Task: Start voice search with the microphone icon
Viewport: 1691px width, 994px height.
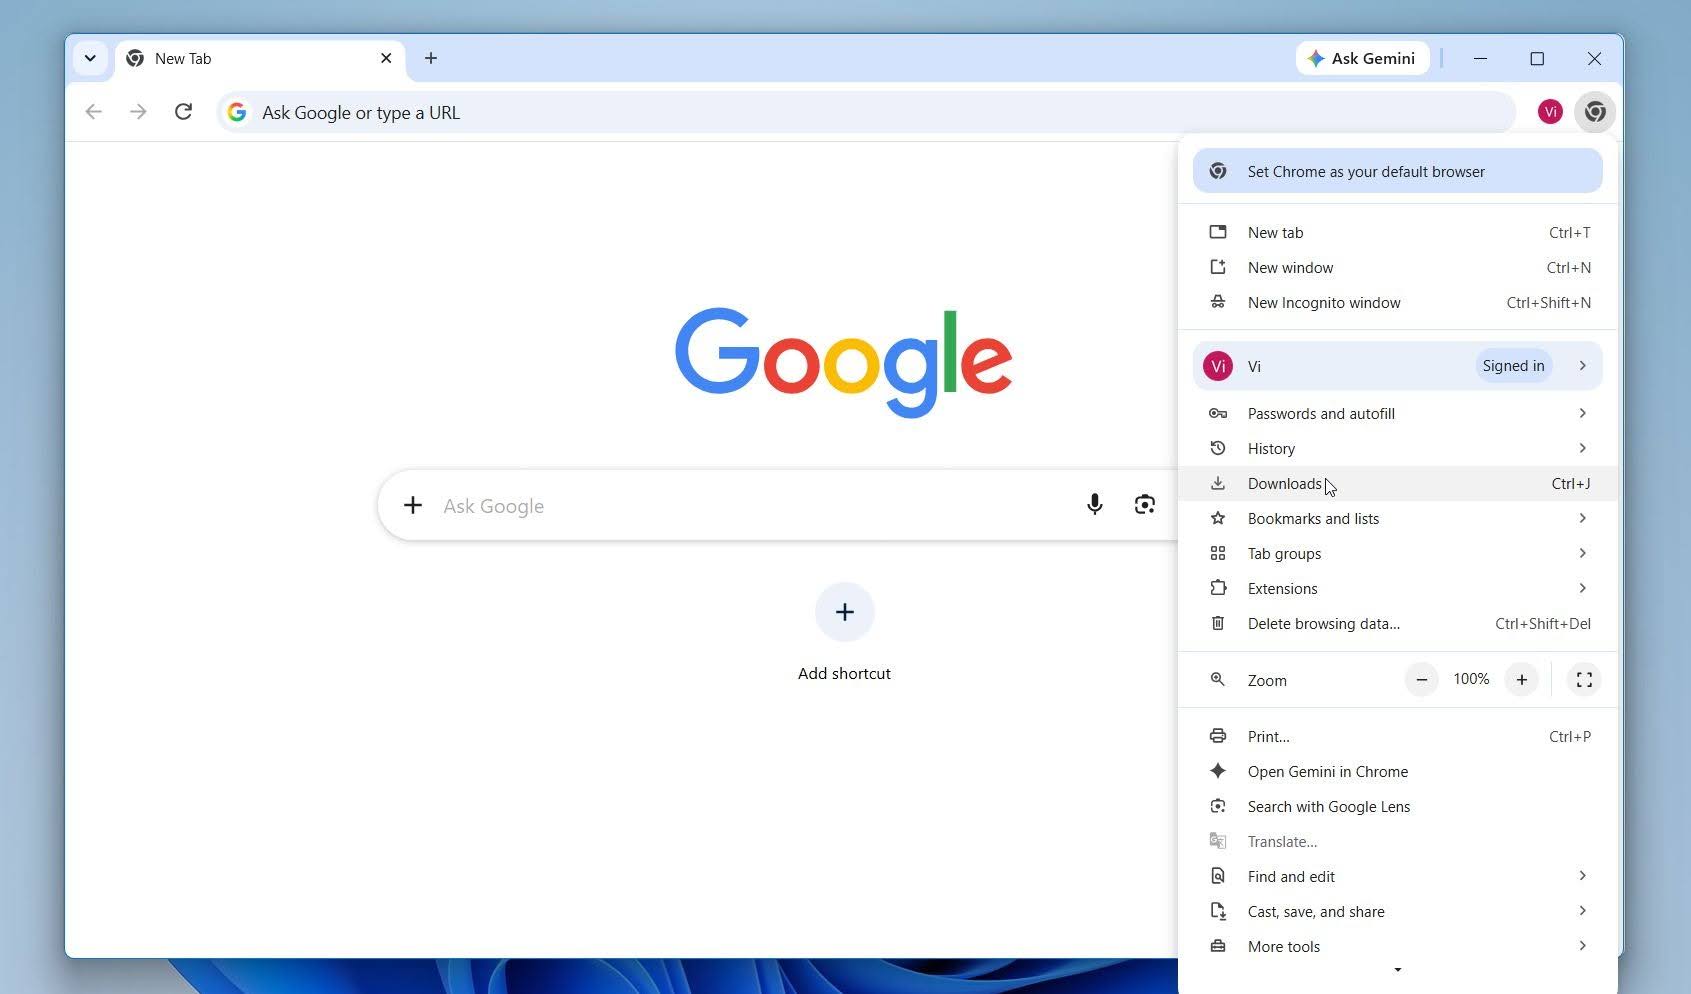Action: coord(1095,505)
